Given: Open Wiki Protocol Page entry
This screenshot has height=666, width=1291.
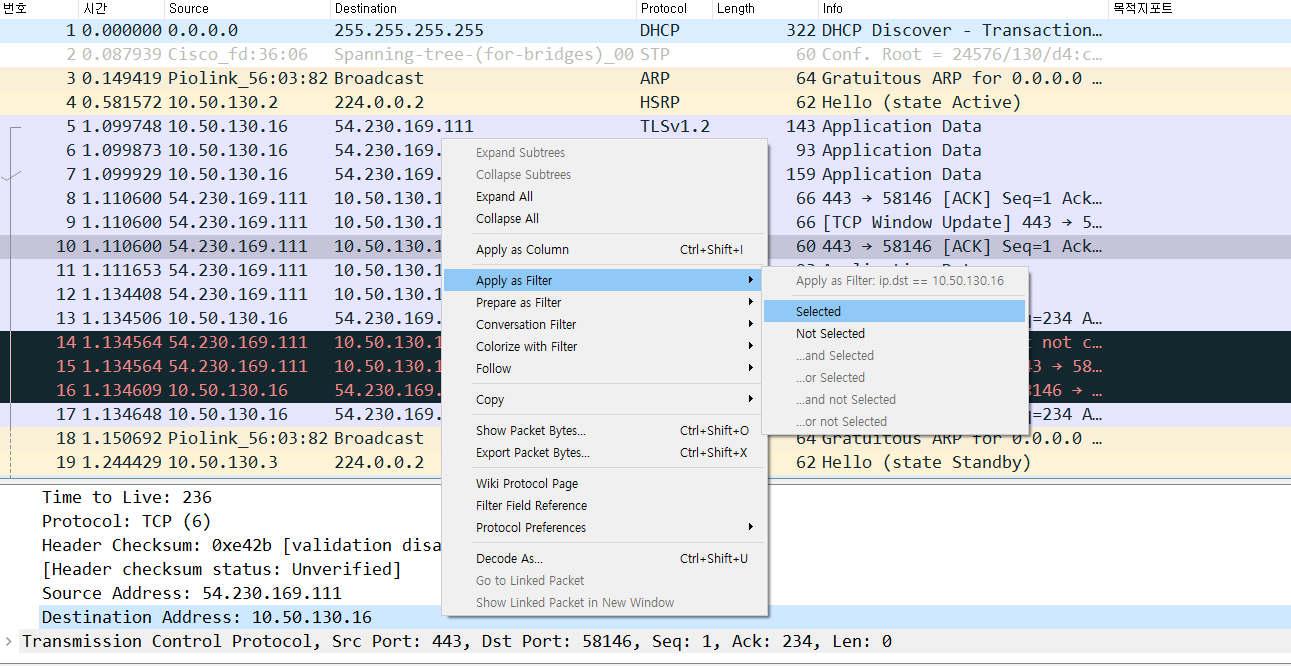Looking at the screenshot, I should 603,484.
